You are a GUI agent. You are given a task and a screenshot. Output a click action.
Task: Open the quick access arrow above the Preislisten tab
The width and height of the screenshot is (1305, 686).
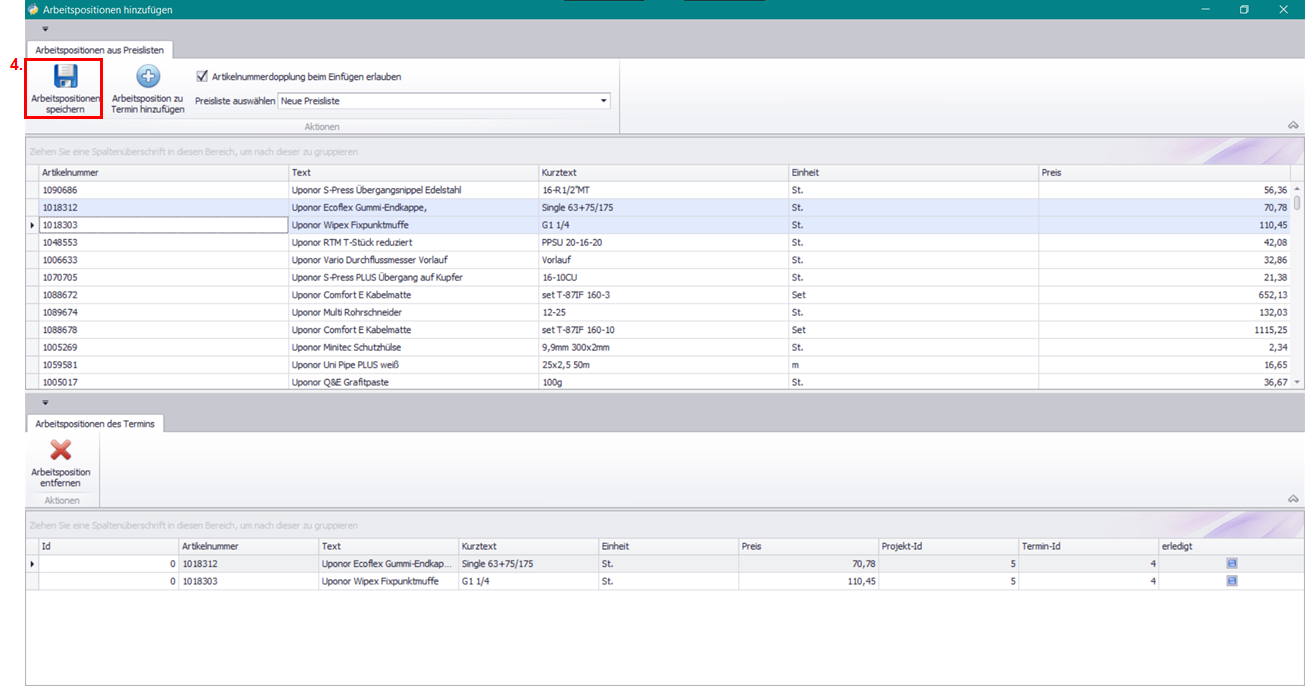(x=45, y=29)
